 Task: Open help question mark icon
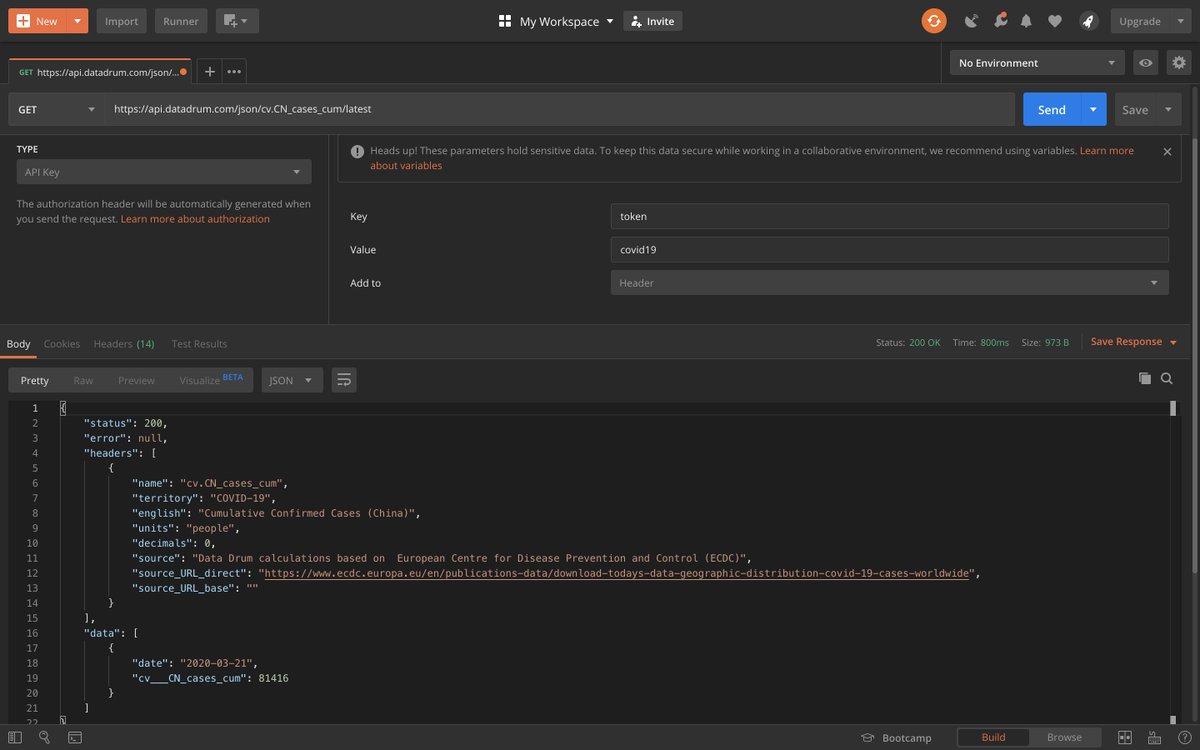[1183, 738]
